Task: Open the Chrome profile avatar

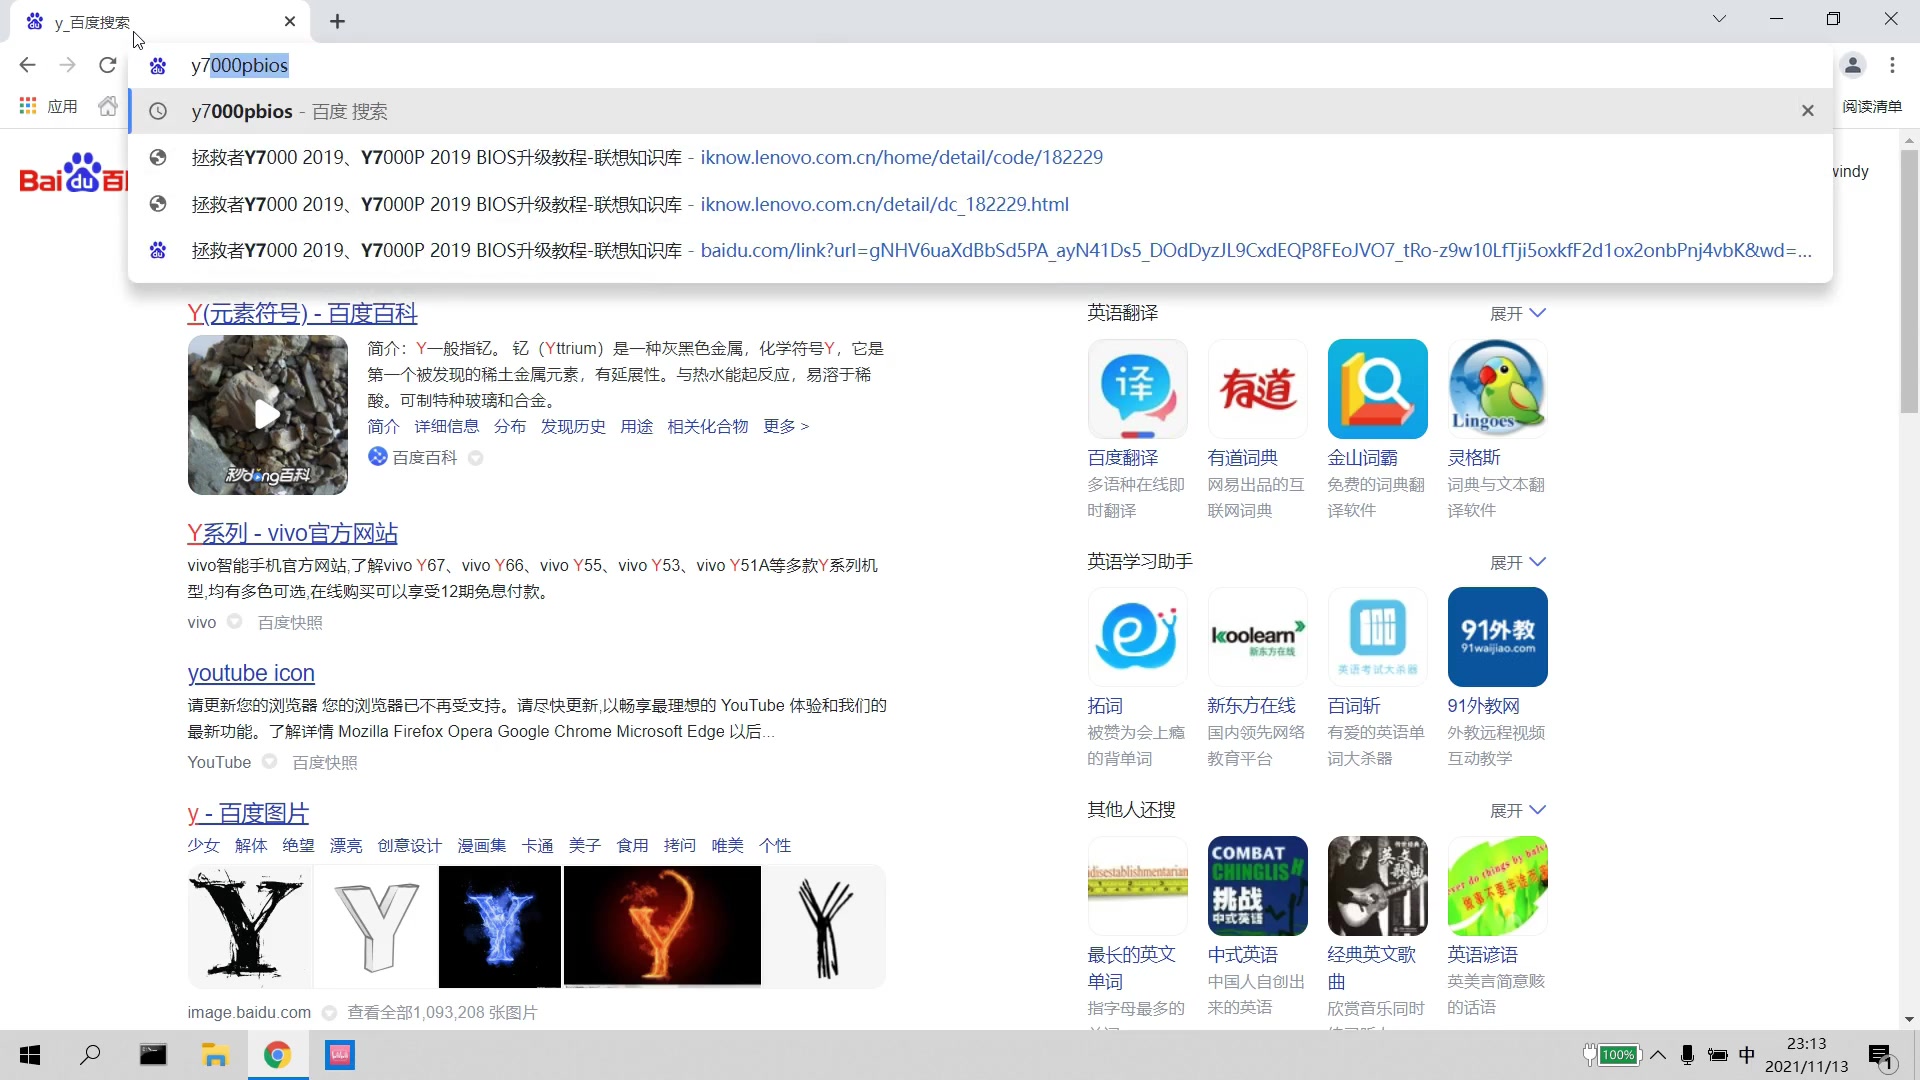Action: [1854, 64]
